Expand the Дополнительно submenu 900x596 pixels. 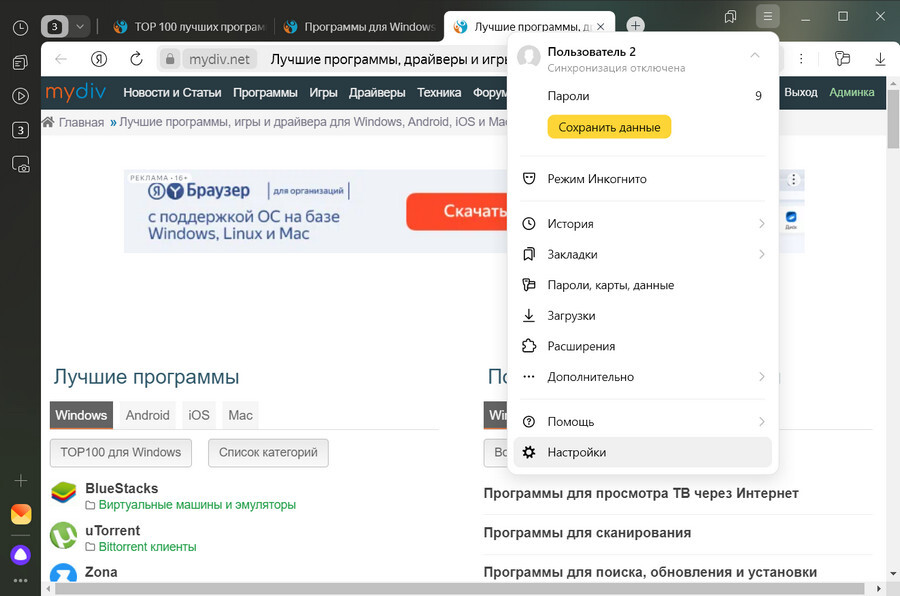click(x=761, y=377)
